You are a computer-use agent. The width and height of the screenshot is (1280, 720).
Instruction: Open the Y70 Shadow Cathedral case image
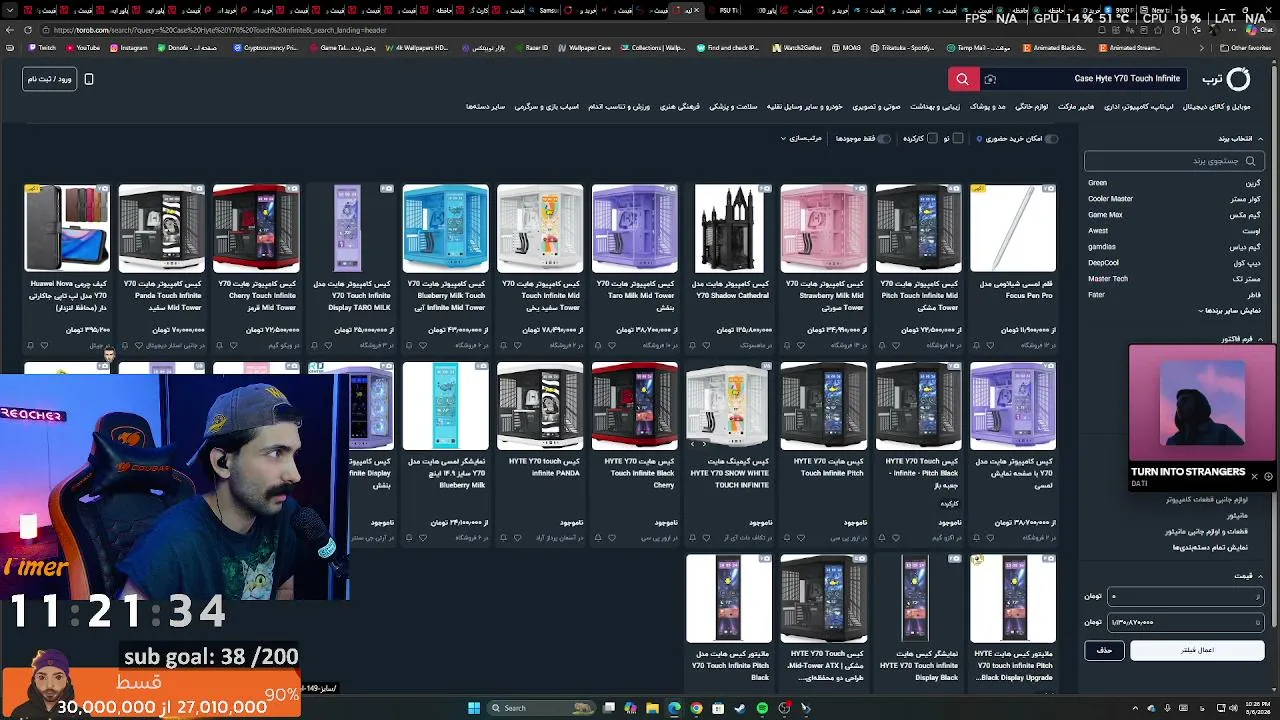tap(729, 228)
